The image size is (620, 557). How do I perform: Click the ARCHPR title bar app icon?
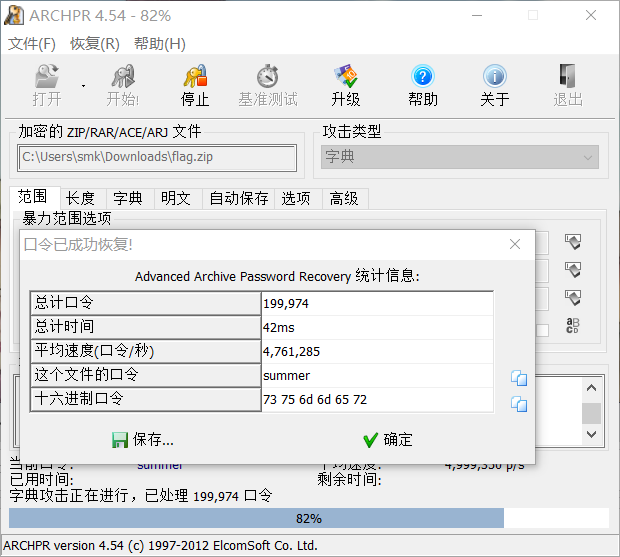tap(14, 16)
